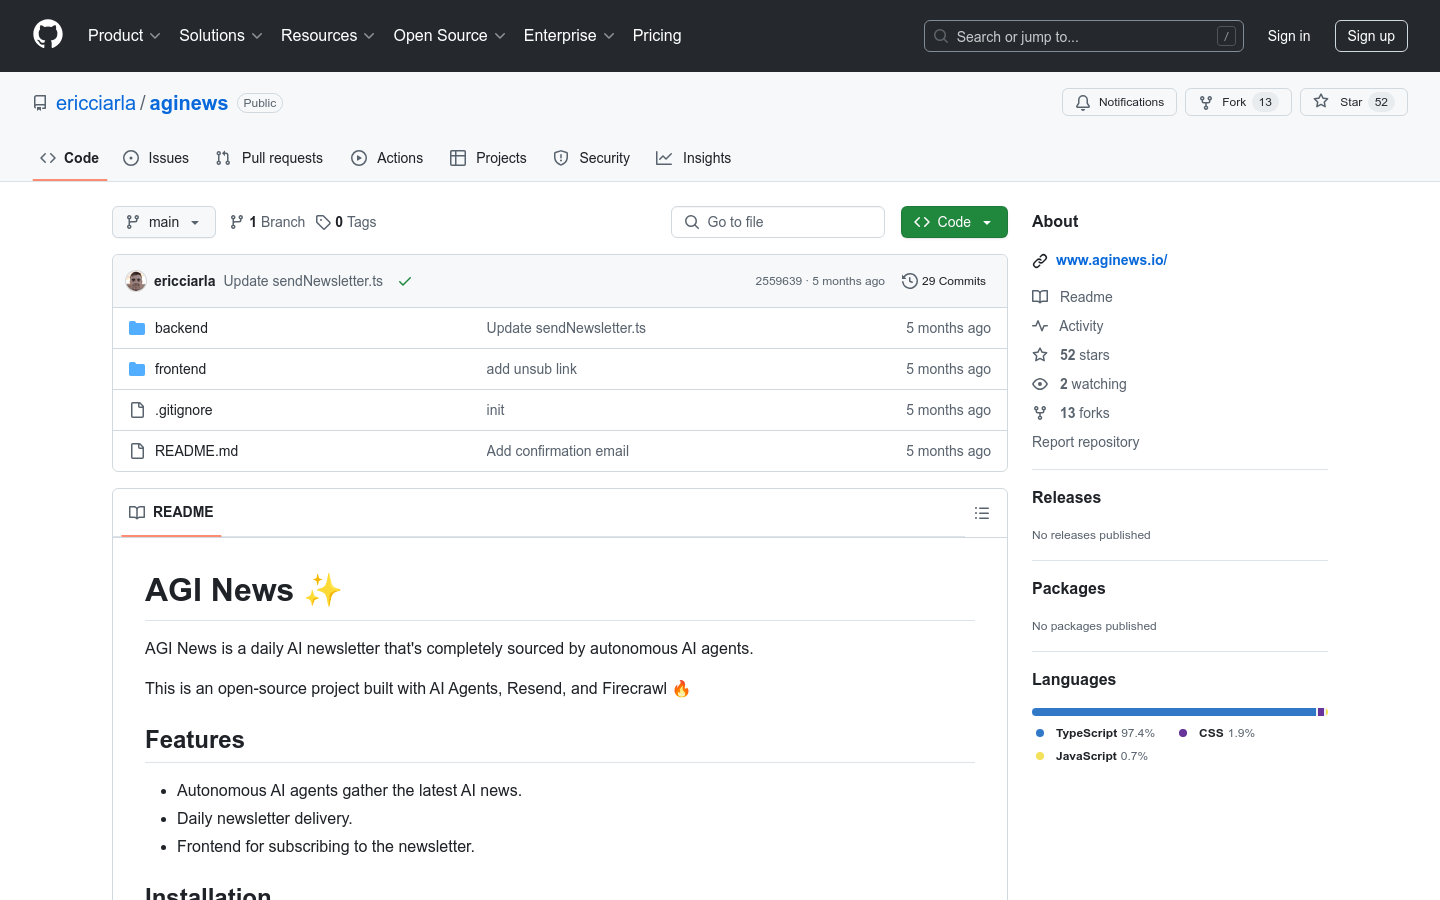Open commit hash 2559639

(779, 281)
